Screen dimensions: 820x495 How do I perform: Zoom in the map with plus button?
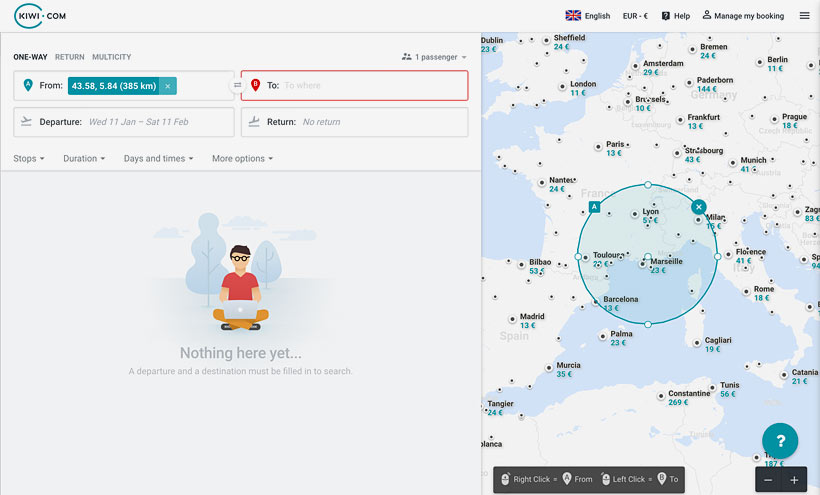pos(794,480)
